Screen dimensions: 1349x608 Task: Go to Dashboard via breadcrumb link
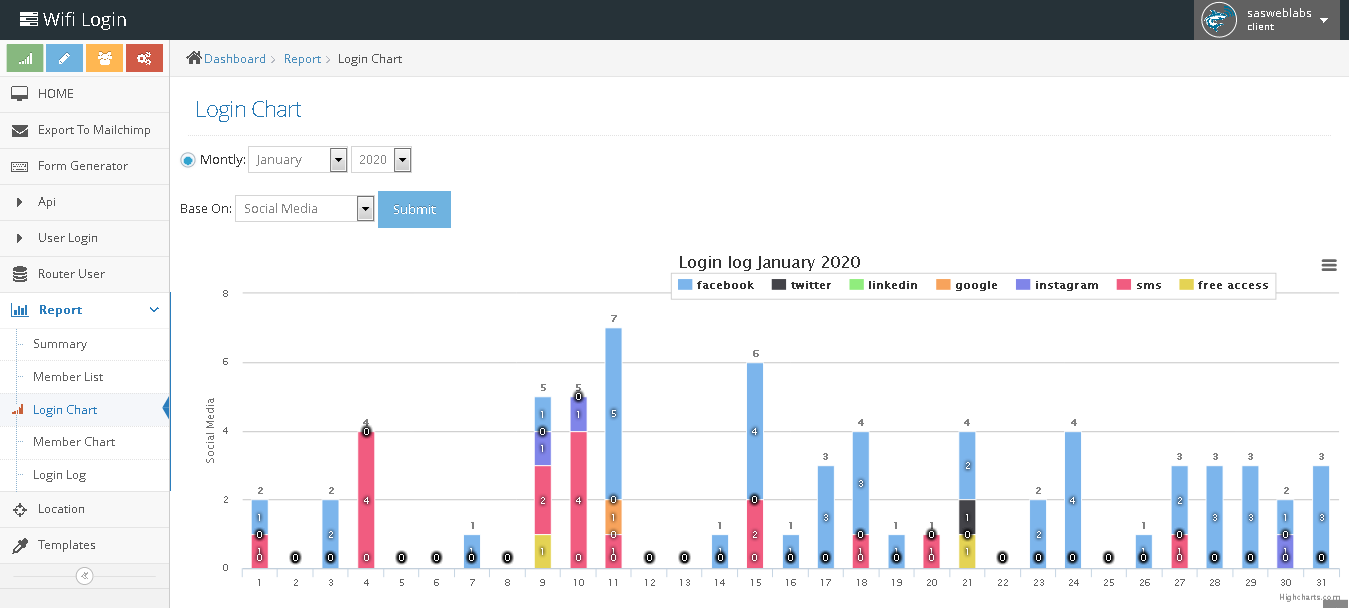point(235,59)
